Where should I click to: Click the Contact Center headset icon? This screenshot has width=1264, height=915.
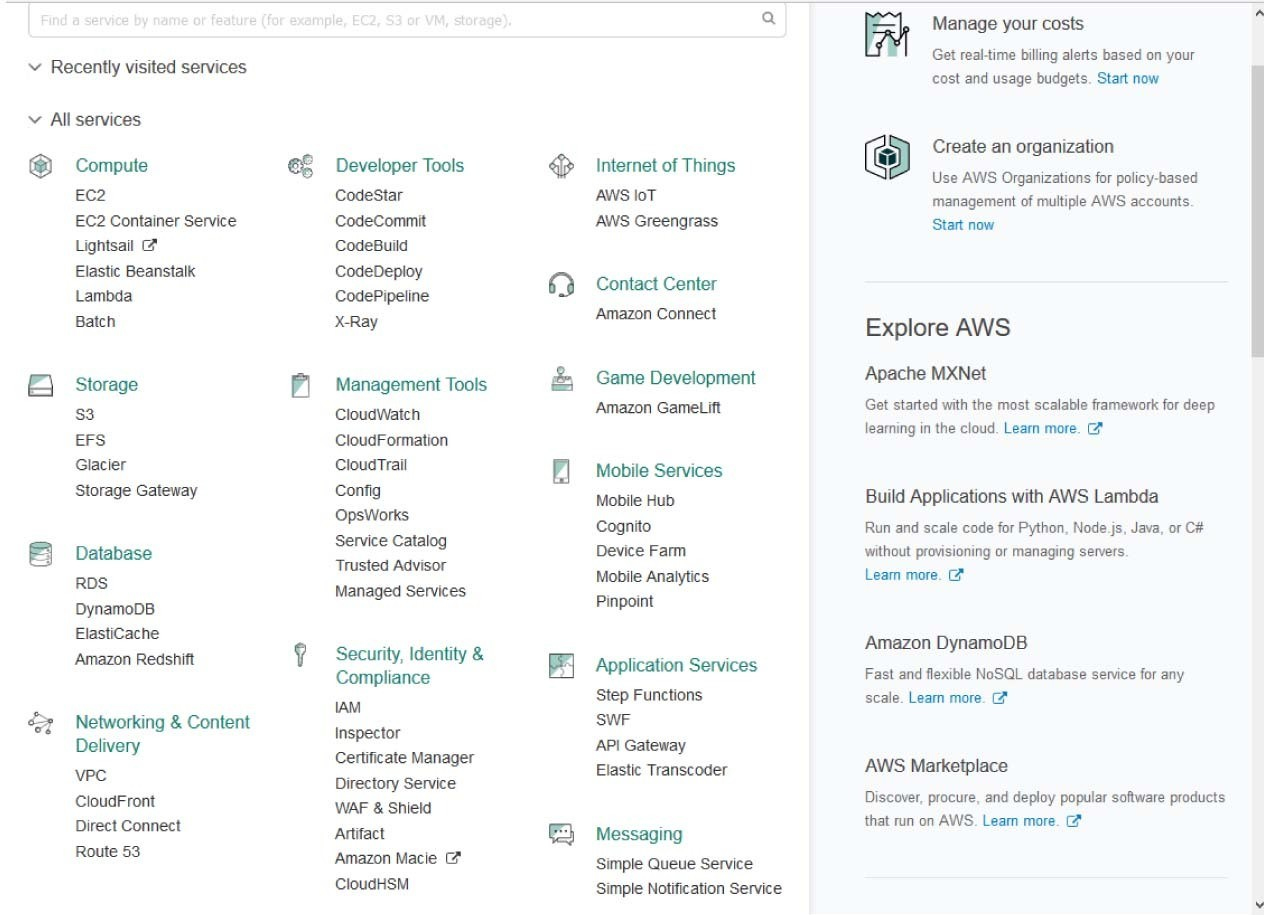562,284
